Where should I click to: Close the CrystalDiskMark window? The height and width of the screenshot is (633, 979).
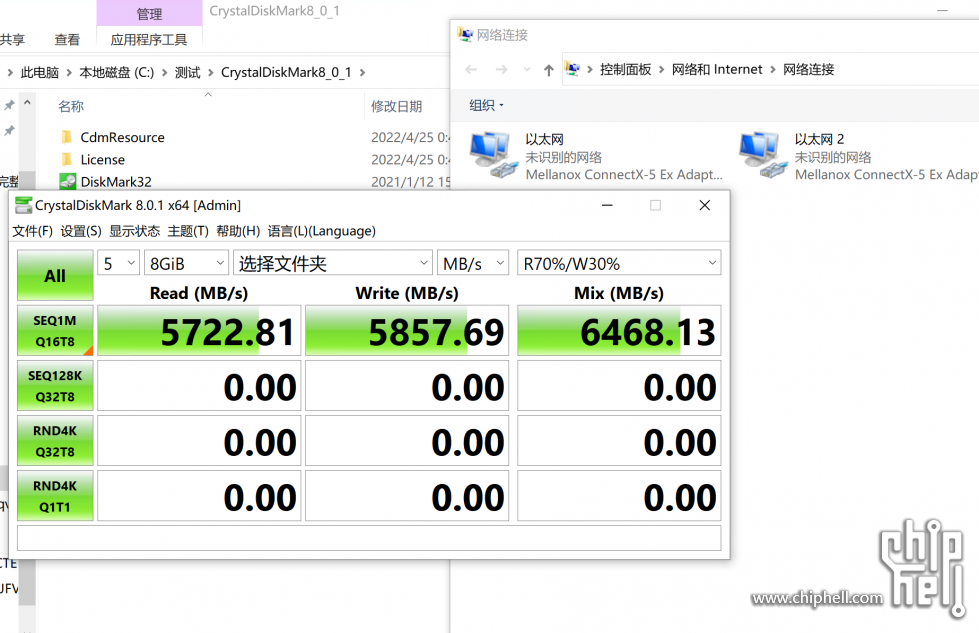pos(705,205)
